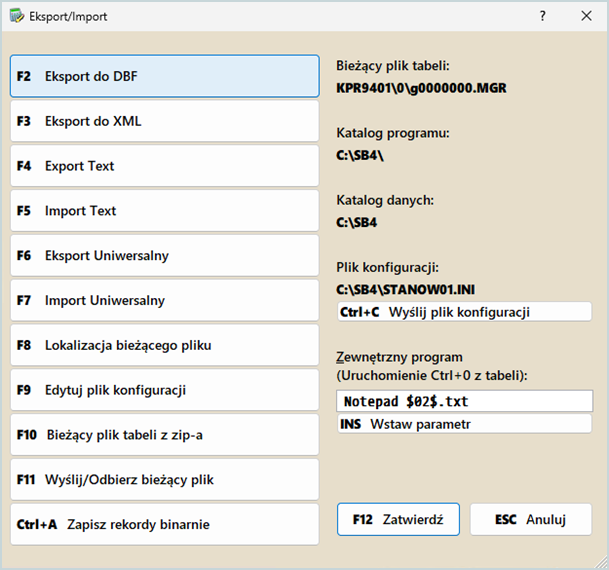Click the C:\SB4\STANOW01.INI configuration path text
This screenshot has width=609, height=570.
[400, 290]
